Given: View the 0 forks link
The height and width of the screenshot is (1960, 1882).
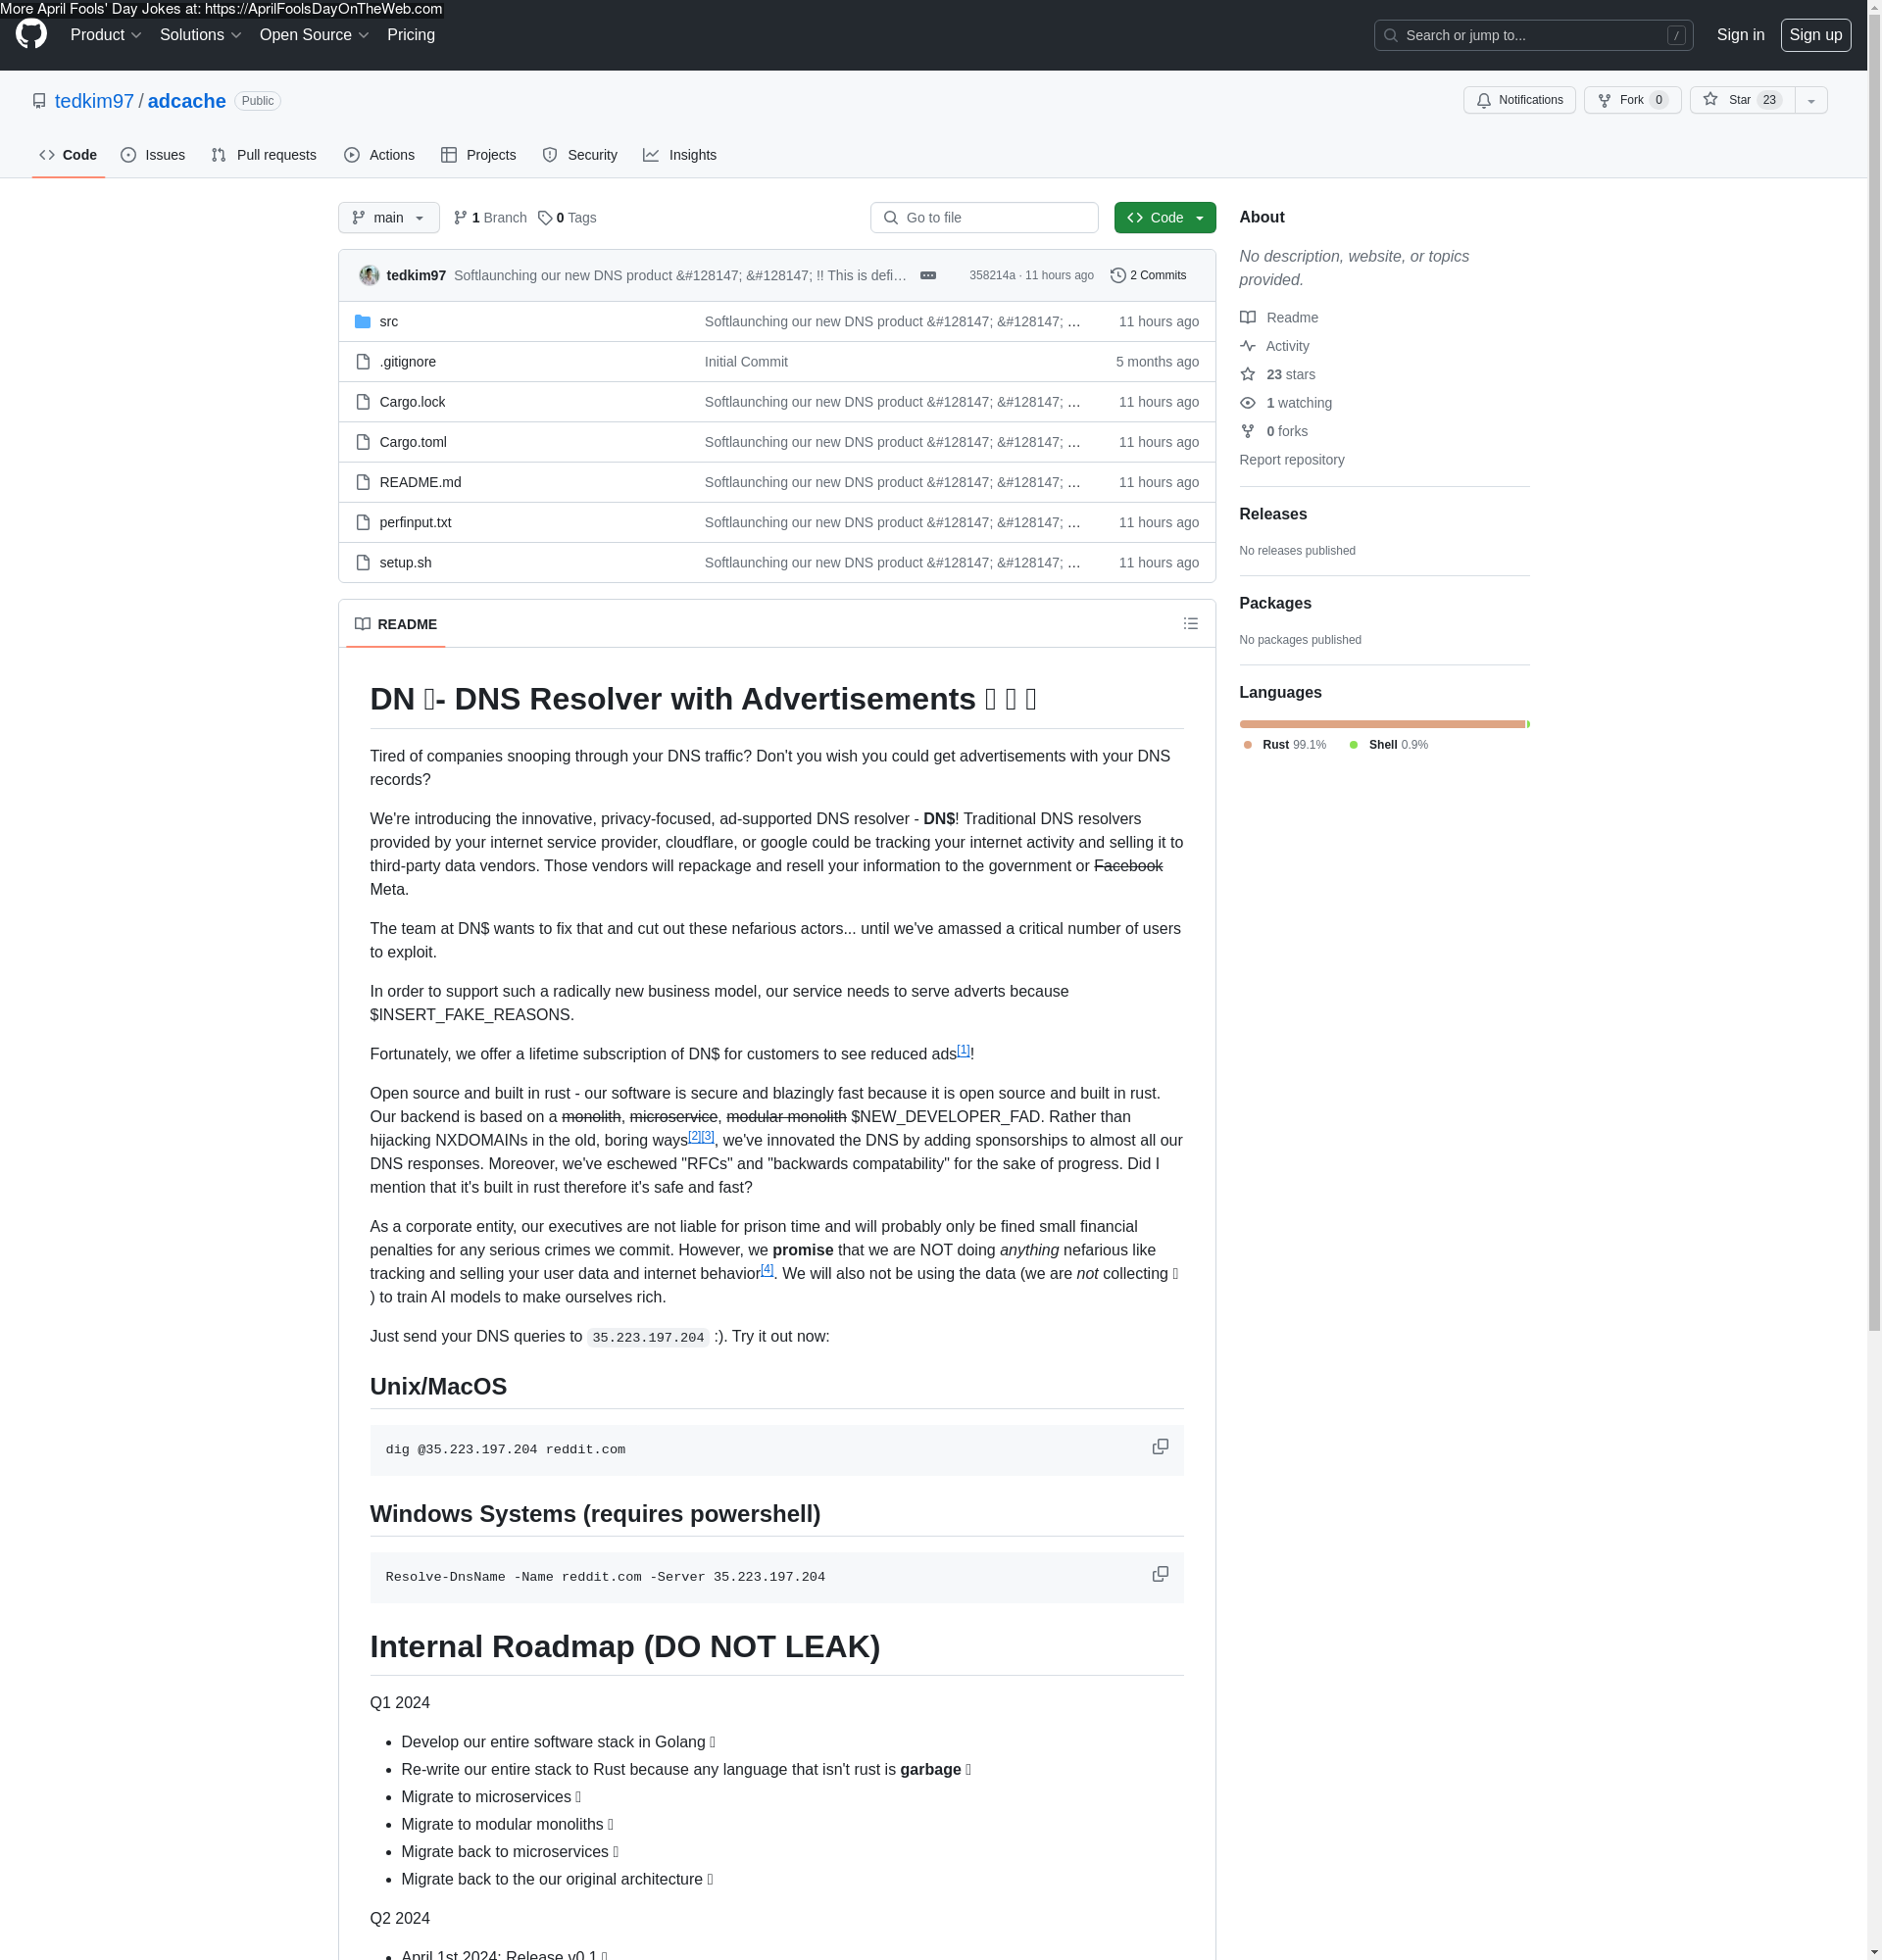Looking at the screenshot, I should (x=1273, y=431).
